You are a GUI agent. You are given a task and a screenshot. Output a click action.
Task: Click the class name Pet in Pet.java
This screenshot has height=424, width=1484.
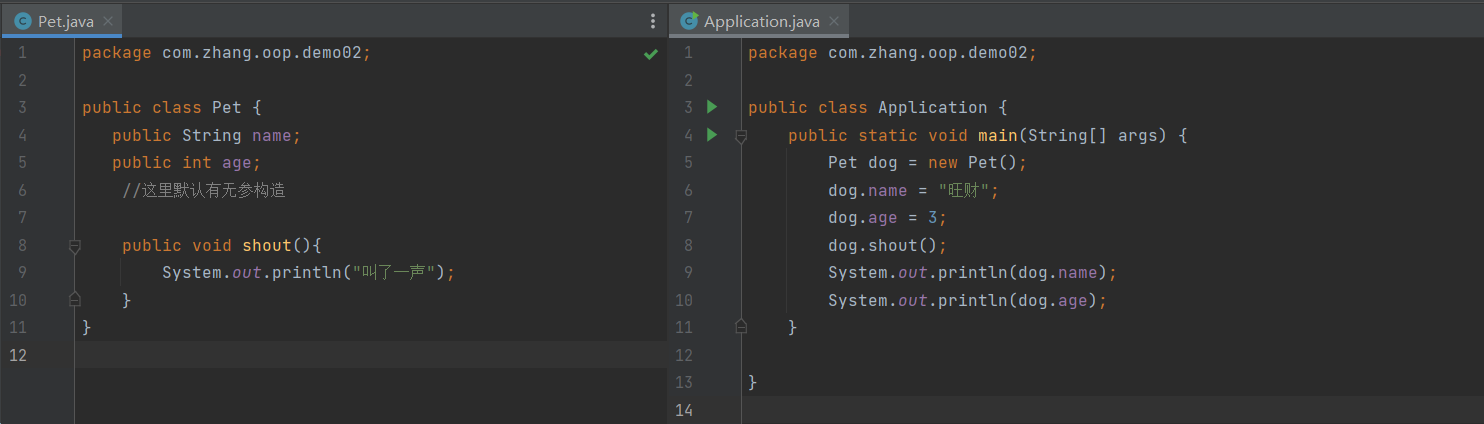tap(227, 108)
